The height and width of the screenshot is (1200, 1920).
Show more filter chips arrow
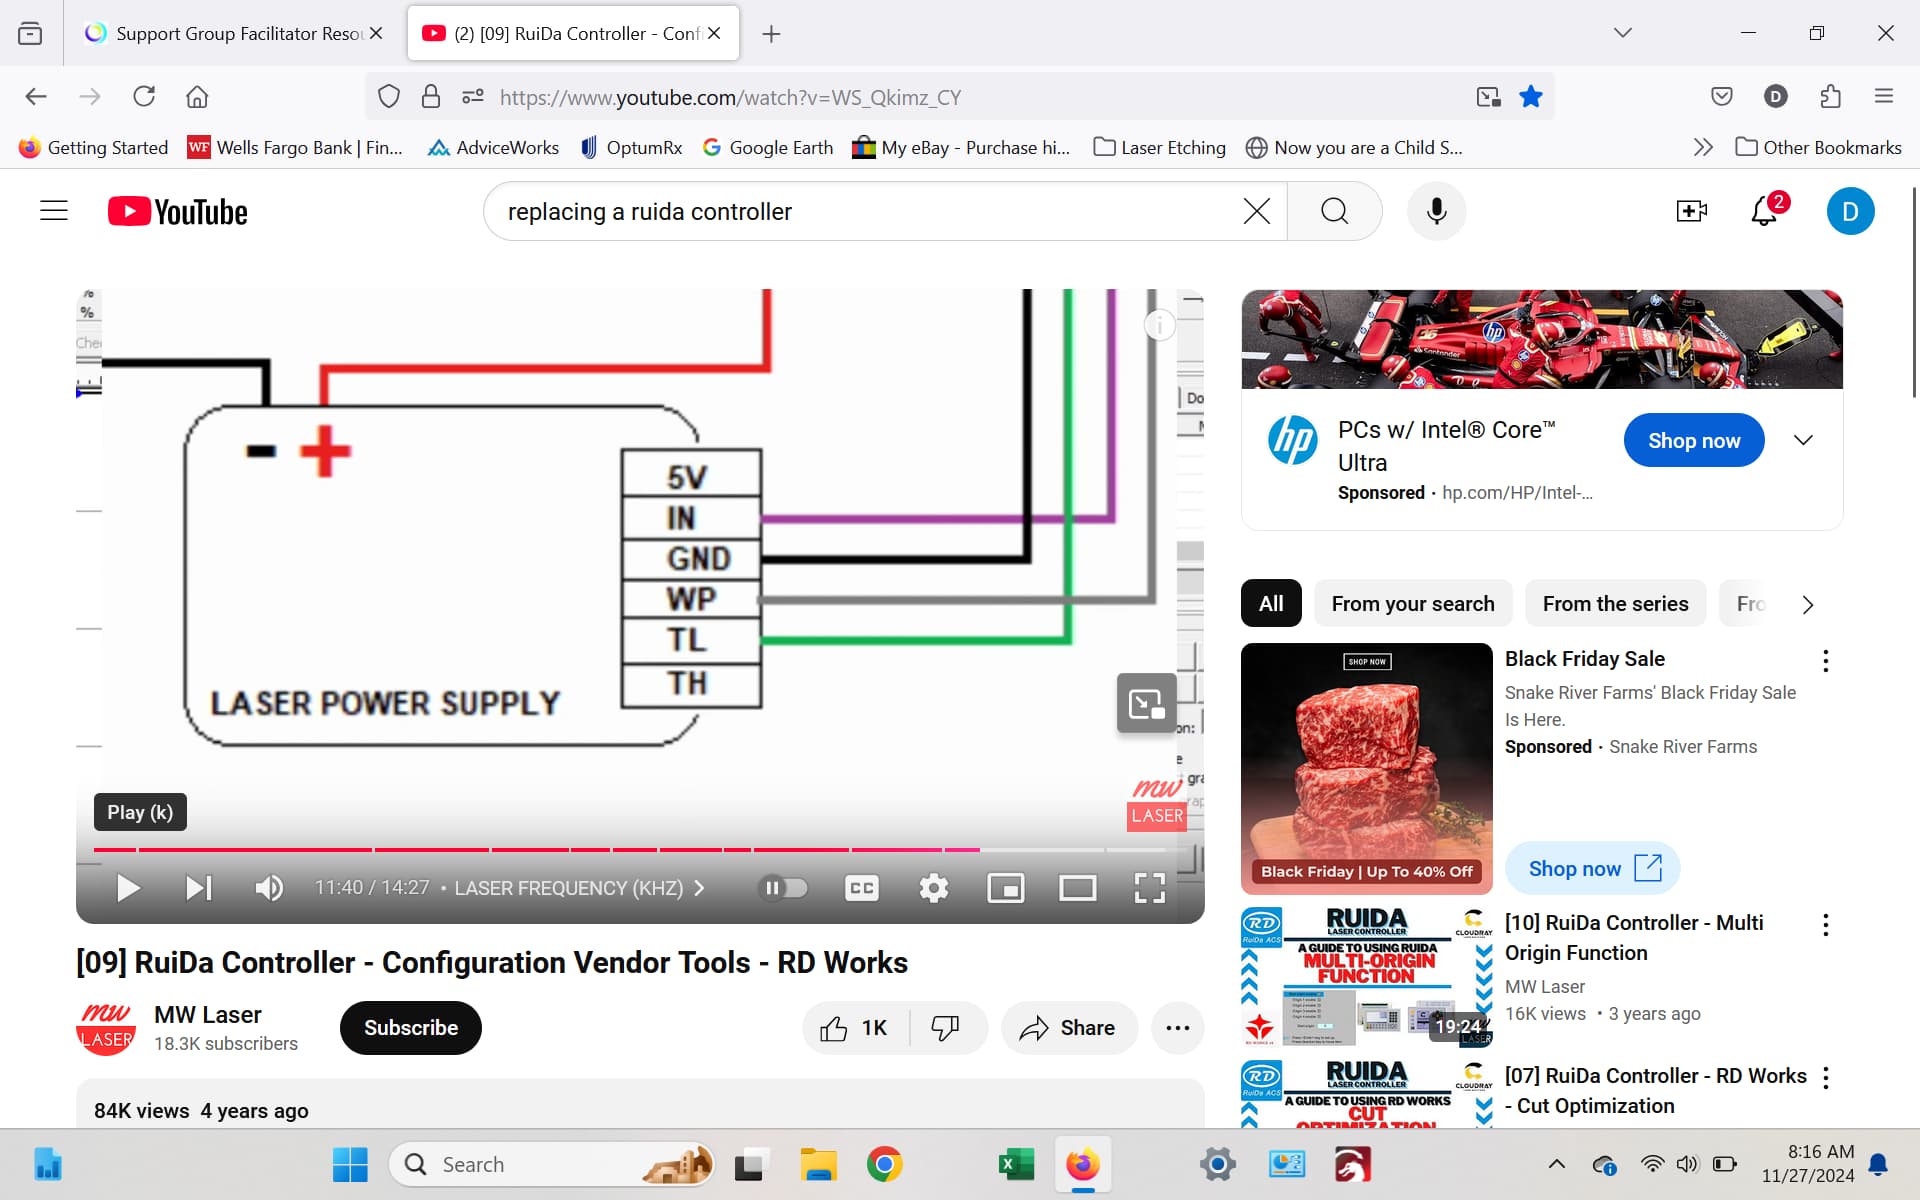pyautogui.click(x=1807, y=605)
